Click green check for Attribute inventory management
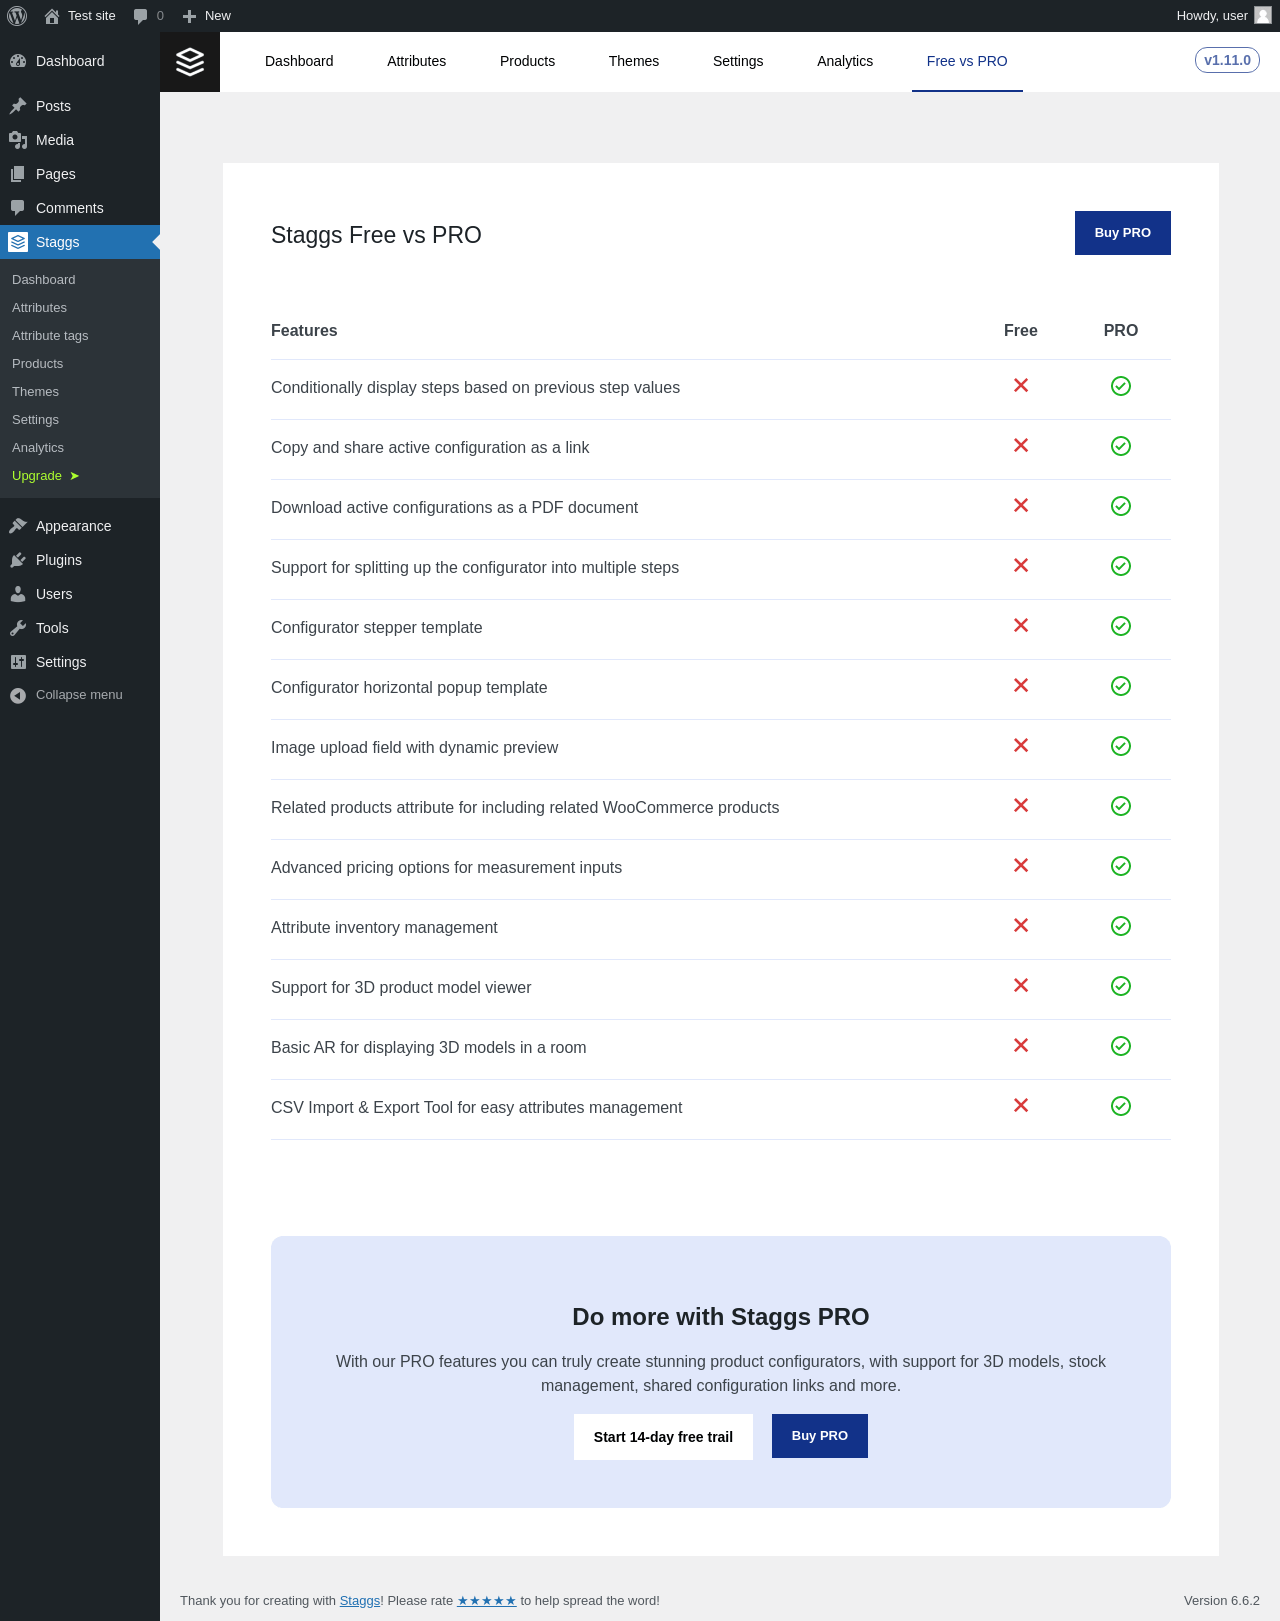 (1121, 926)
